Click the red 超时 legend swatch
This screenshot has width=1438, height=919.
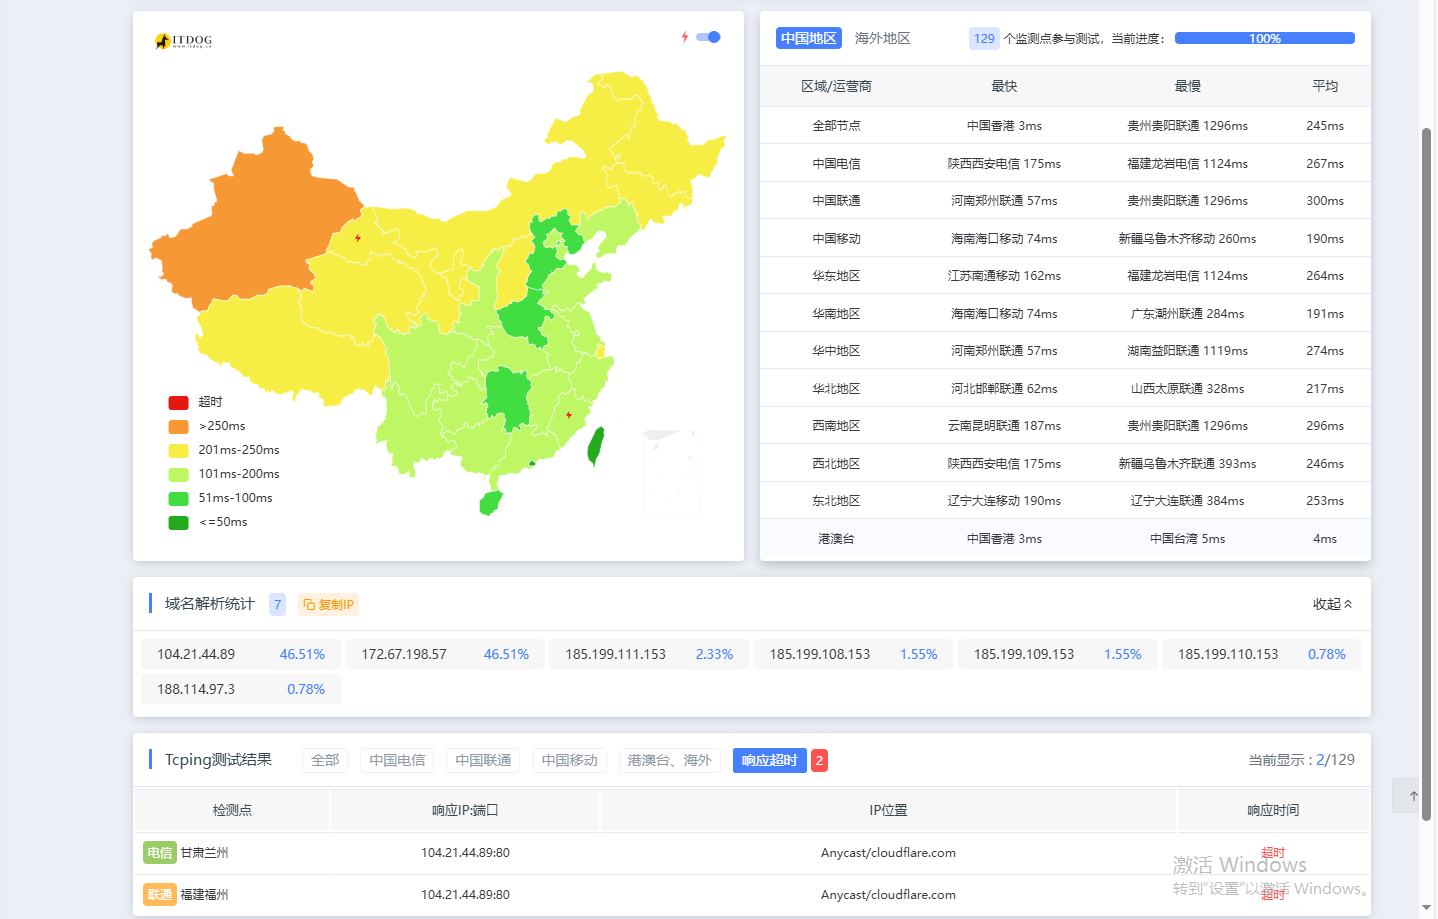(179, 402)
